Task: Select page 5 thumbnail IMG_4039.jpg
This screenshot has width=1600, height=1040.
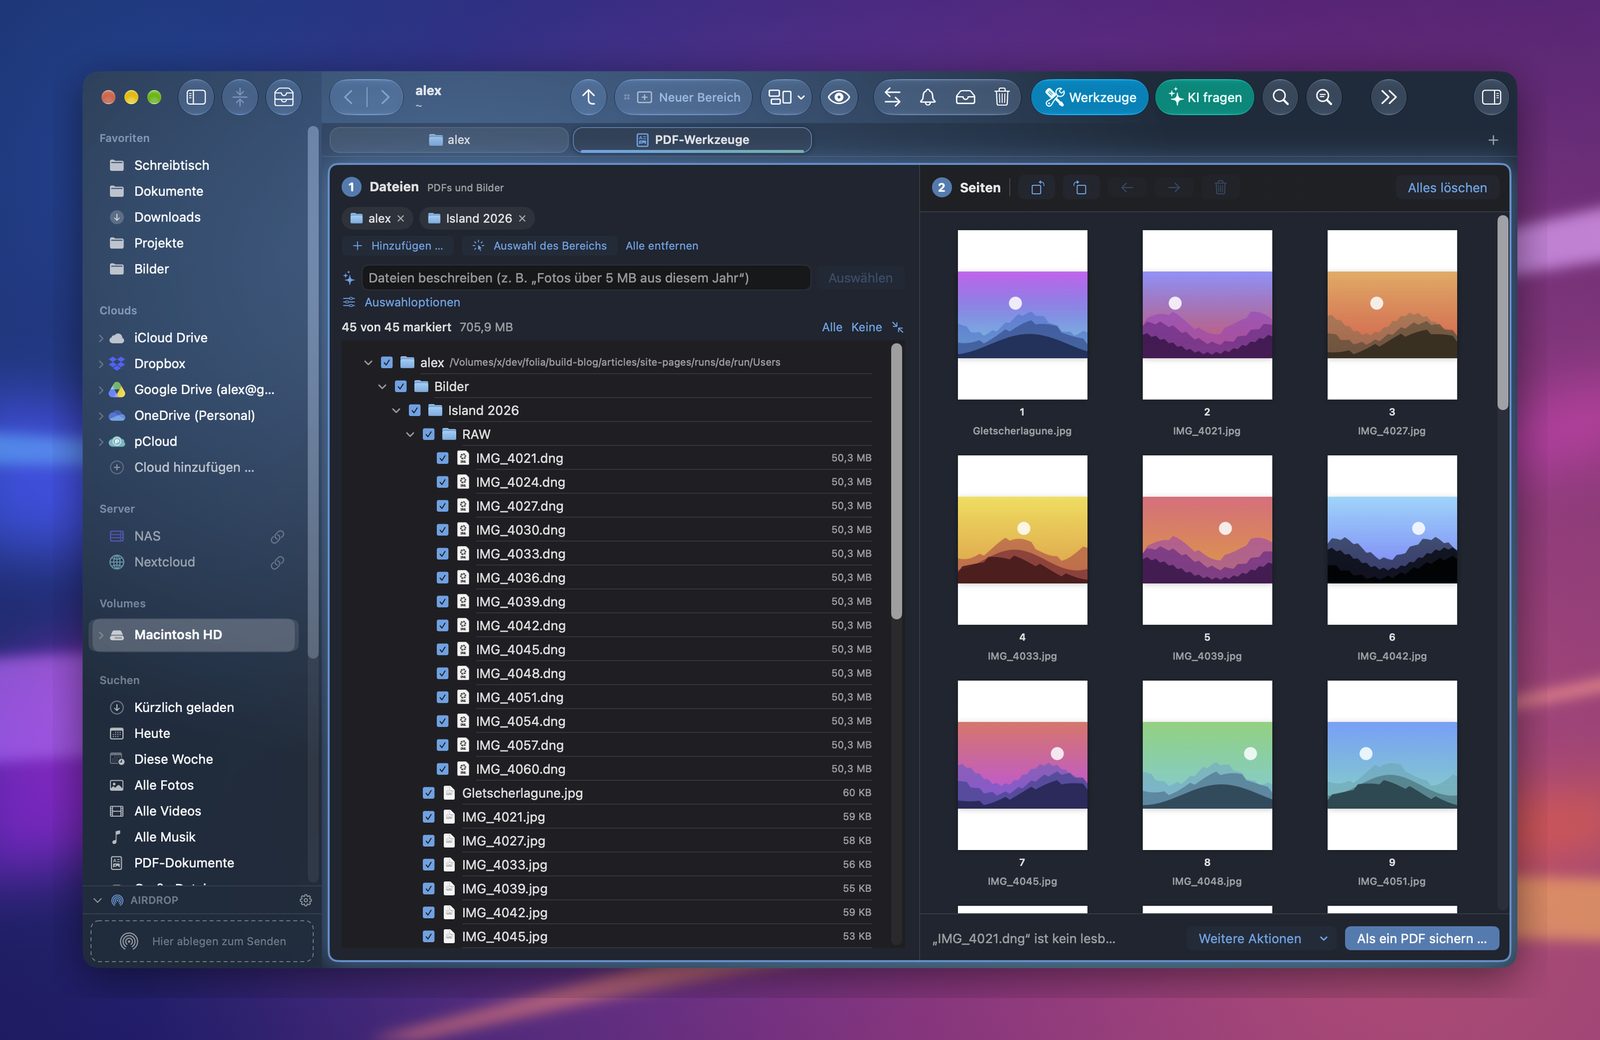Action: 1207,540
